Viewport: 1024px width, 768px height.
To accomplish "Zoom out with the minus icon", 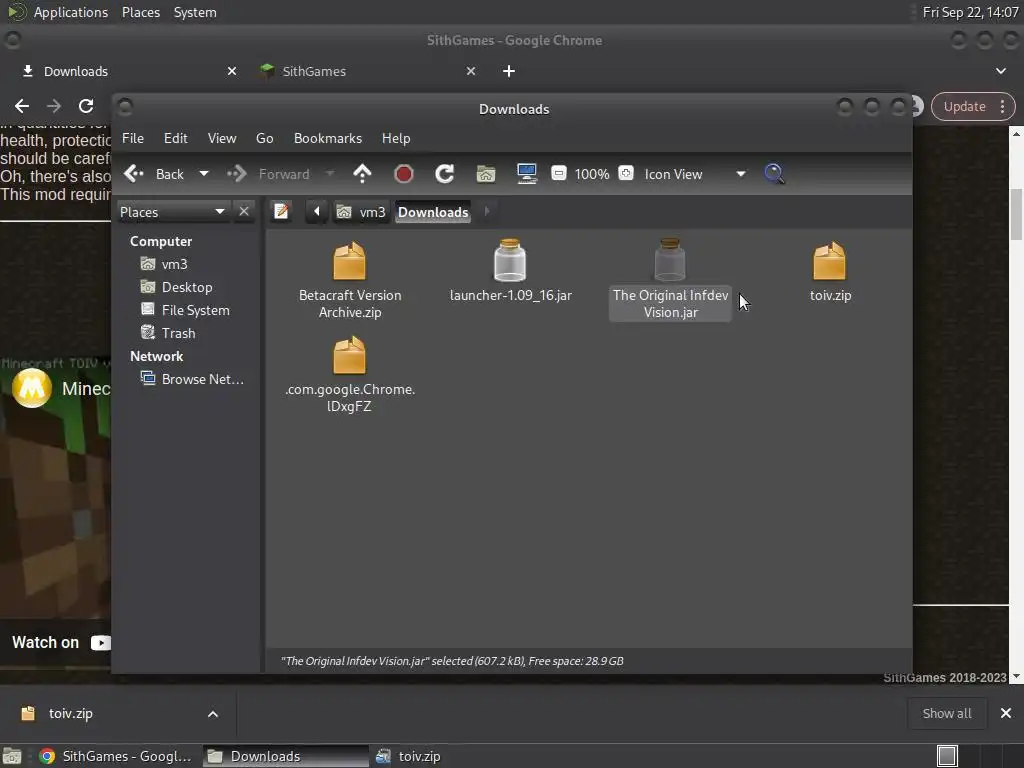I will 558,173.
